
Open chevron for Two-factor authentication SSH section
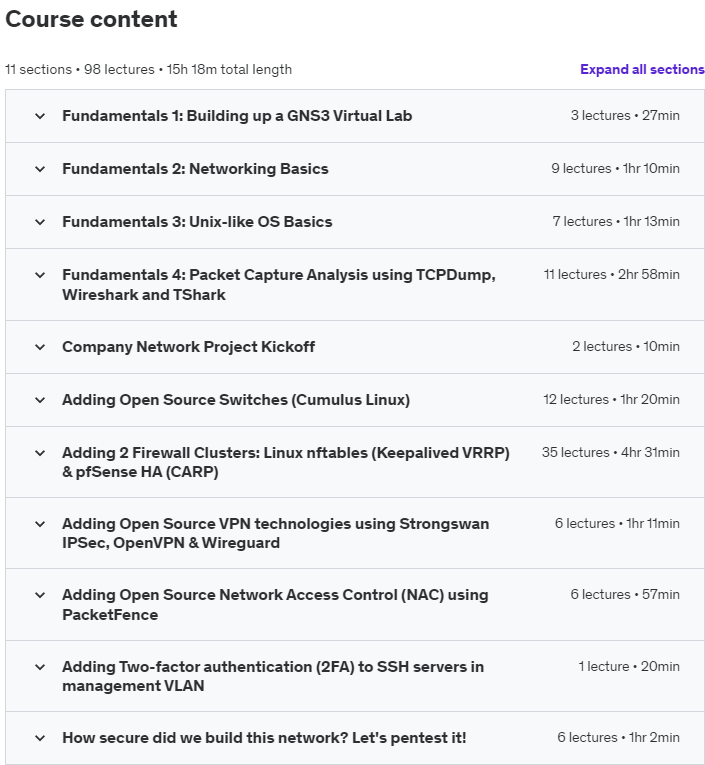[40, 667]
